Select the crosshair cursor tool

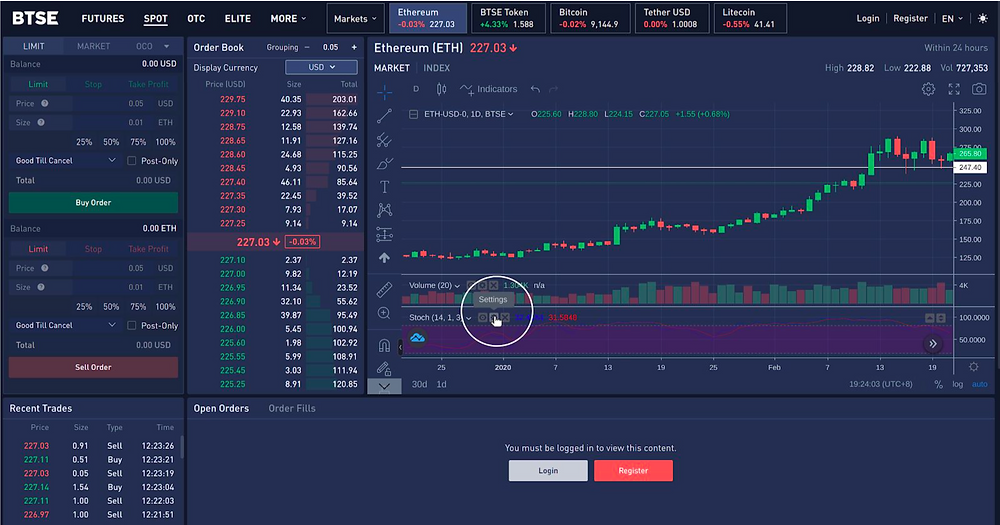pos(384,93)
